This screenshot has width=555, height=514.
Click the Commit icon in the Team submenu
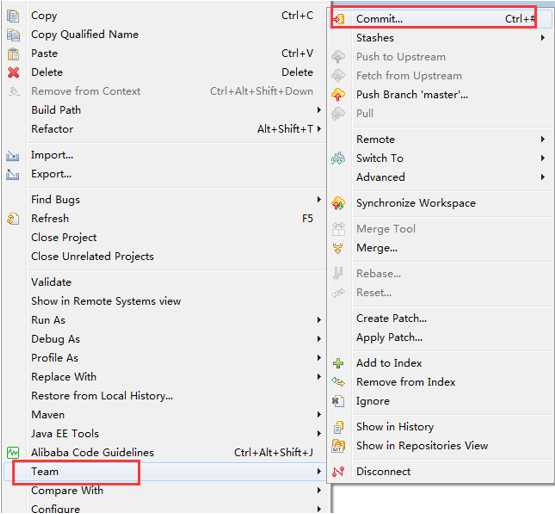point(339,19)
